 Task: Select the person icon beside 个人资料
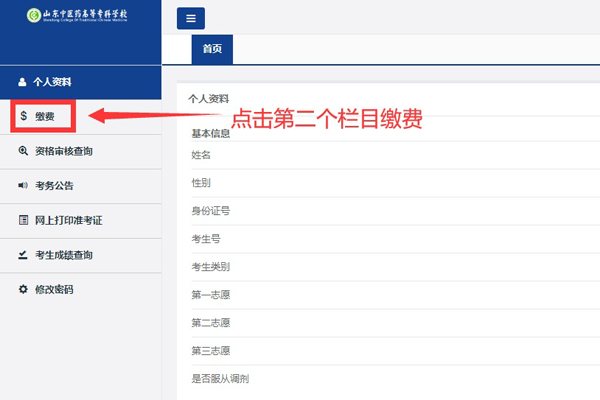coord(22,82)
